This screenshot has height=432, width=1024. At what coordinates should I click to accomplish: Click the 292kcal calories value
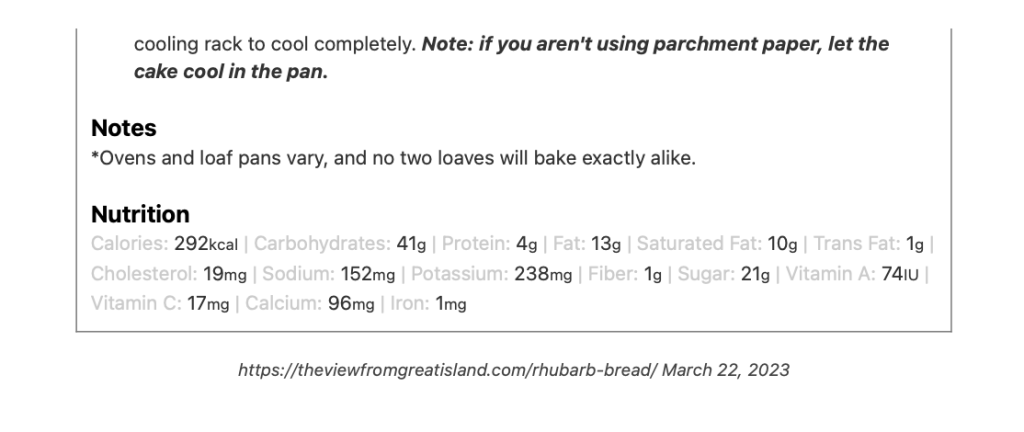tap(206, 243)
